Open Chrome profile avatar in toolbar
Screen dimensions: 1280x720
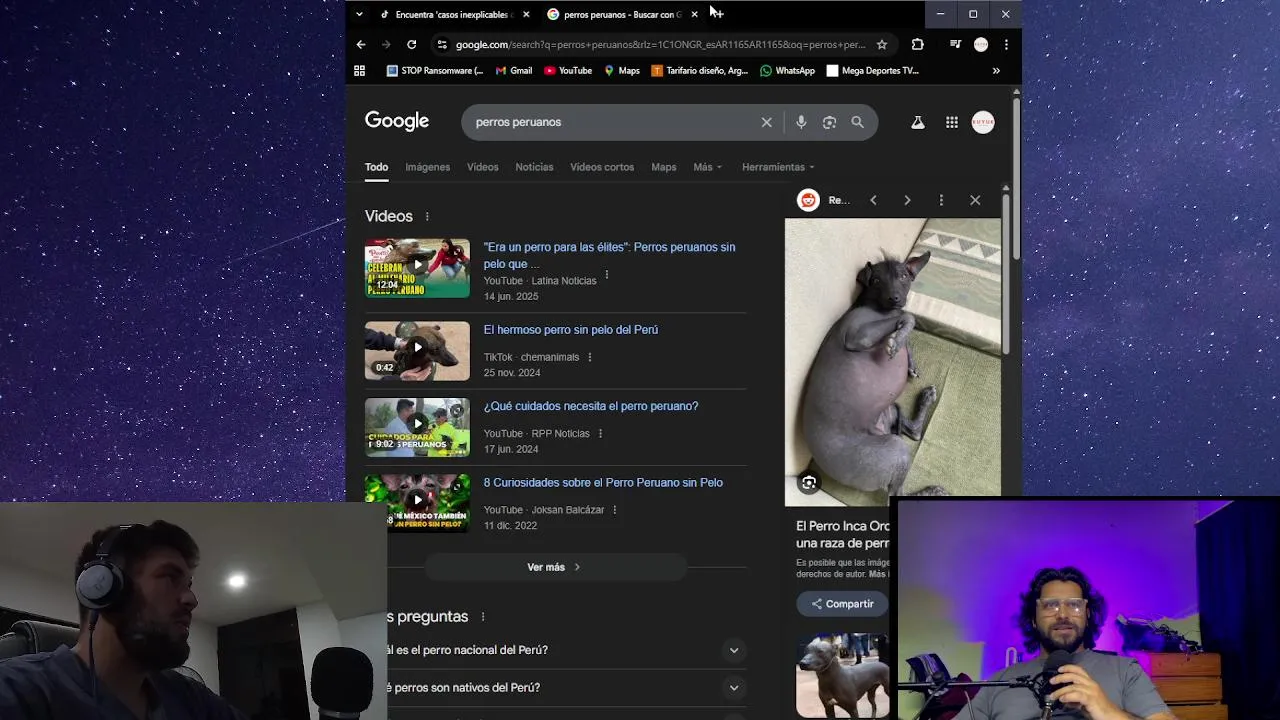981,44
